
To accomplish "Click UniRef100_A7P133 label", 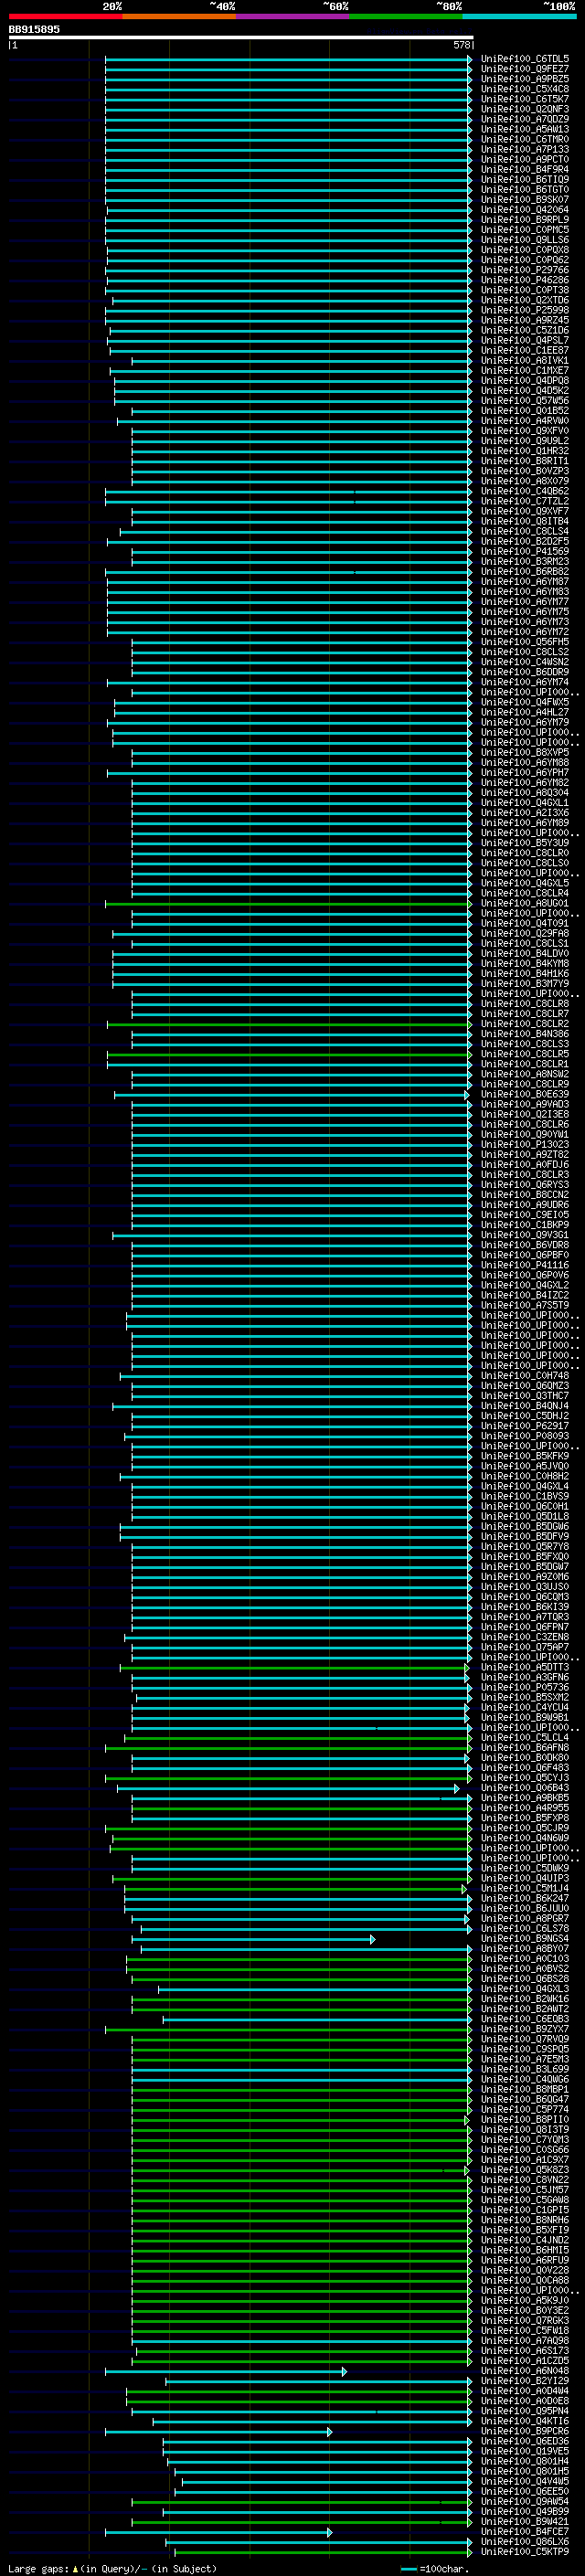I will [x=525, y=149].
